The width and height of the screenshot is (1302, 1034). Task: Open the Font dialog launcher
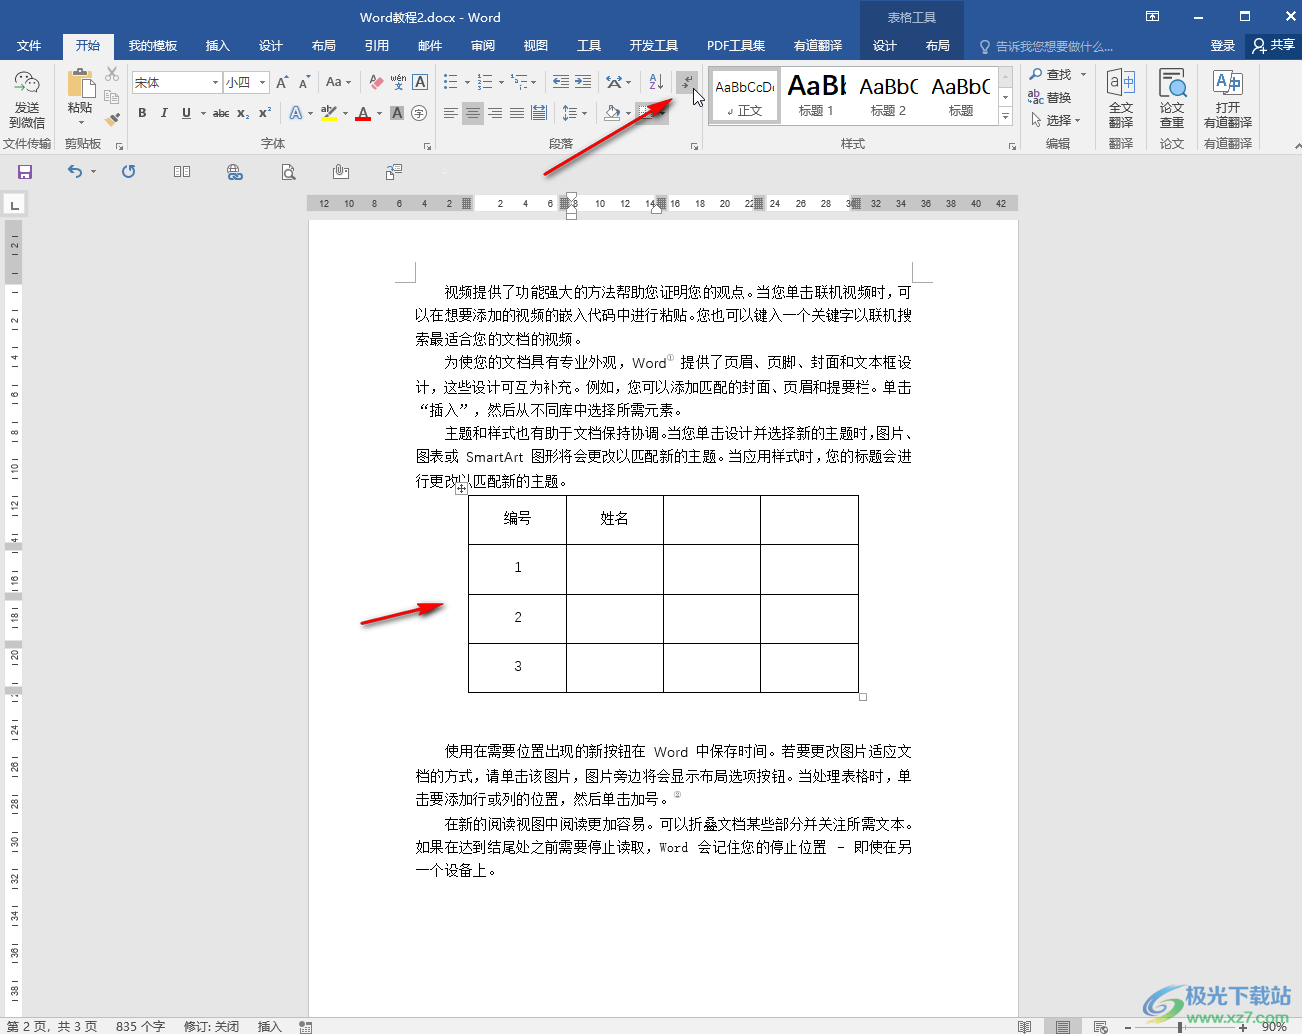pos(427,146)
